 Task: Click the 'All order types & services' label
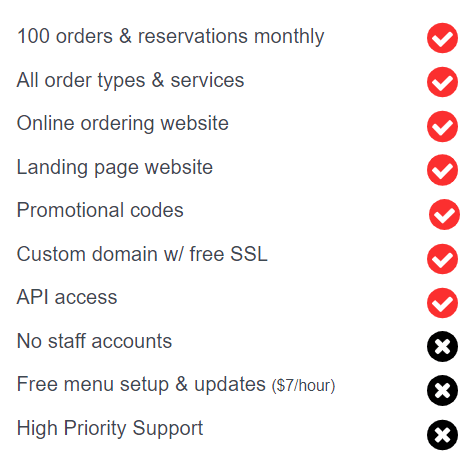pyautogui.click(x=130, y=81)
